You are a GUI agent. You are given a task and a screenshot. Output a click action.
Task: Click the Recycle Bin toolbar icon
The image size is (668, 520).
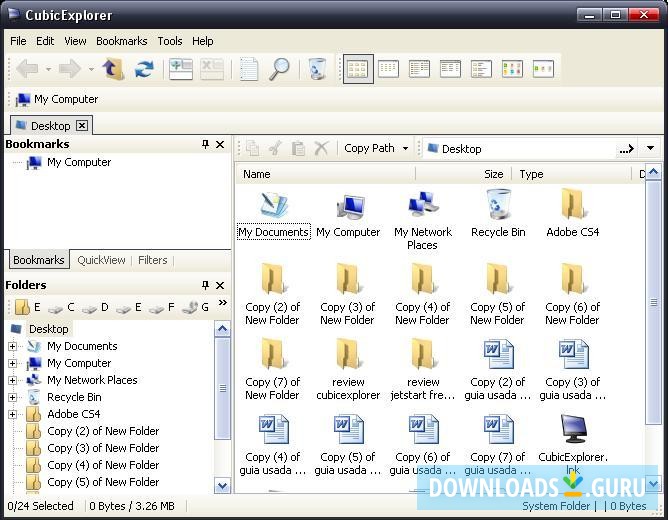317,69
